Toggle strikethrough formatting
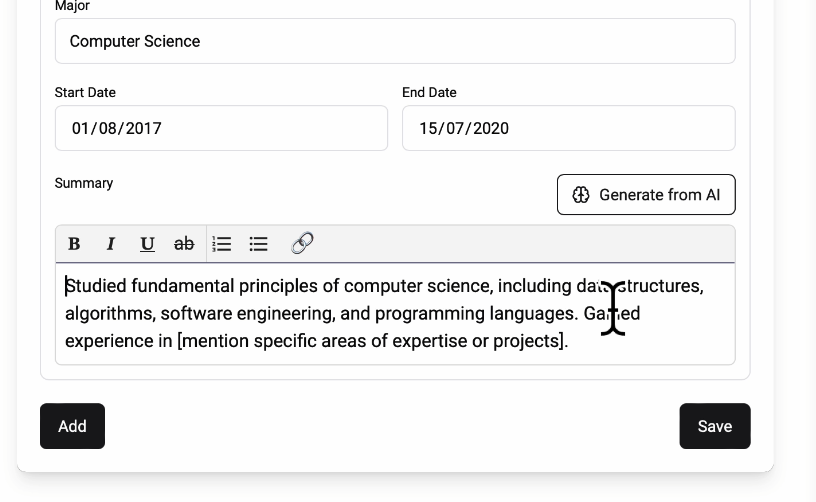The image size is (816, 502). (184, 243)
